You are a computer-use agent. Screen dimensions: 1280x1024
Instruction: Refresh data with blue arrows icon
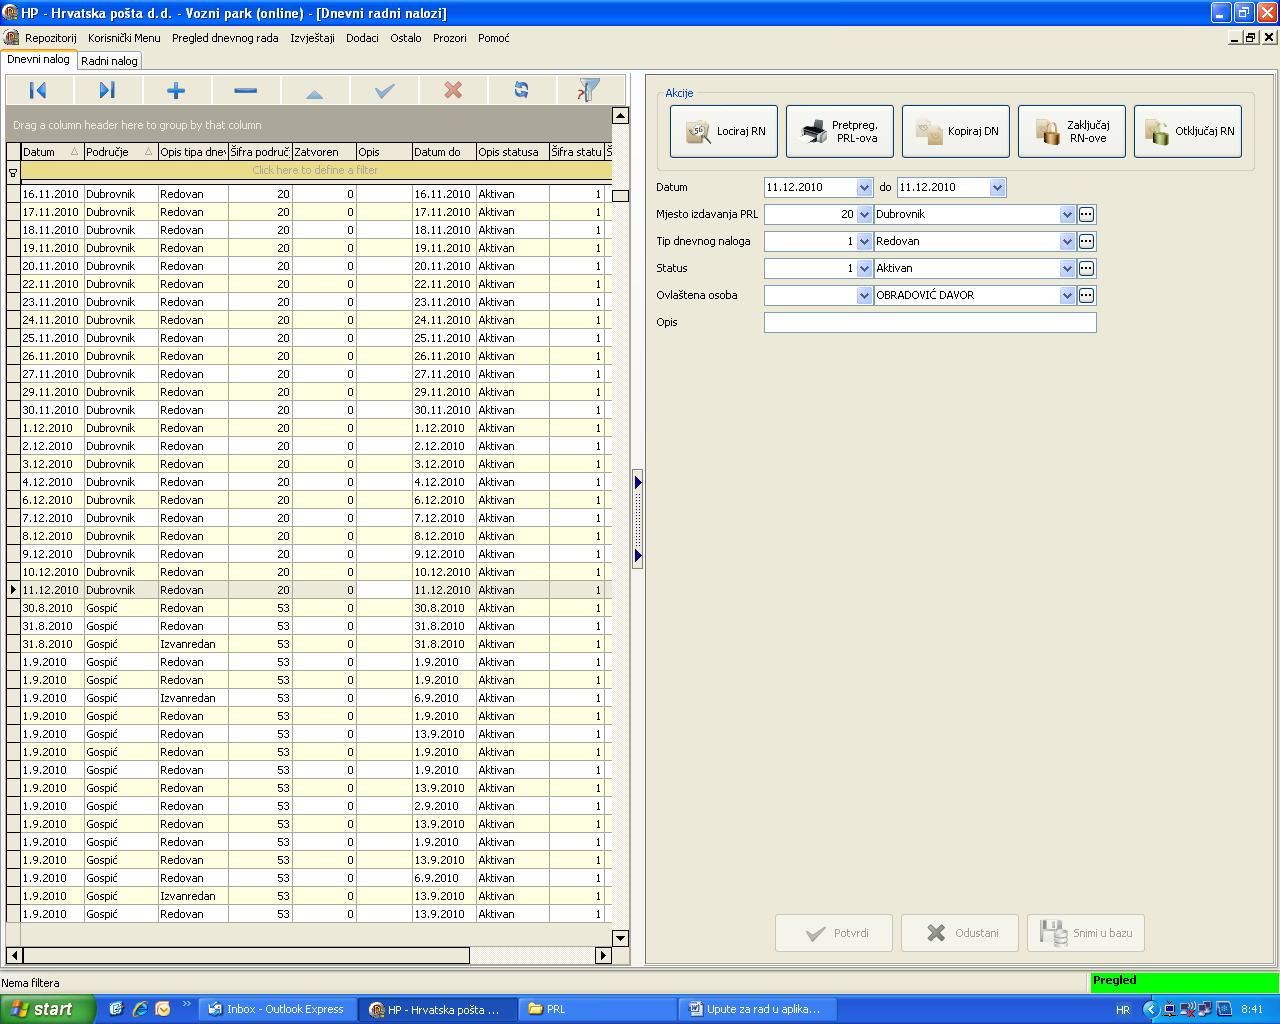click(521, 90)
